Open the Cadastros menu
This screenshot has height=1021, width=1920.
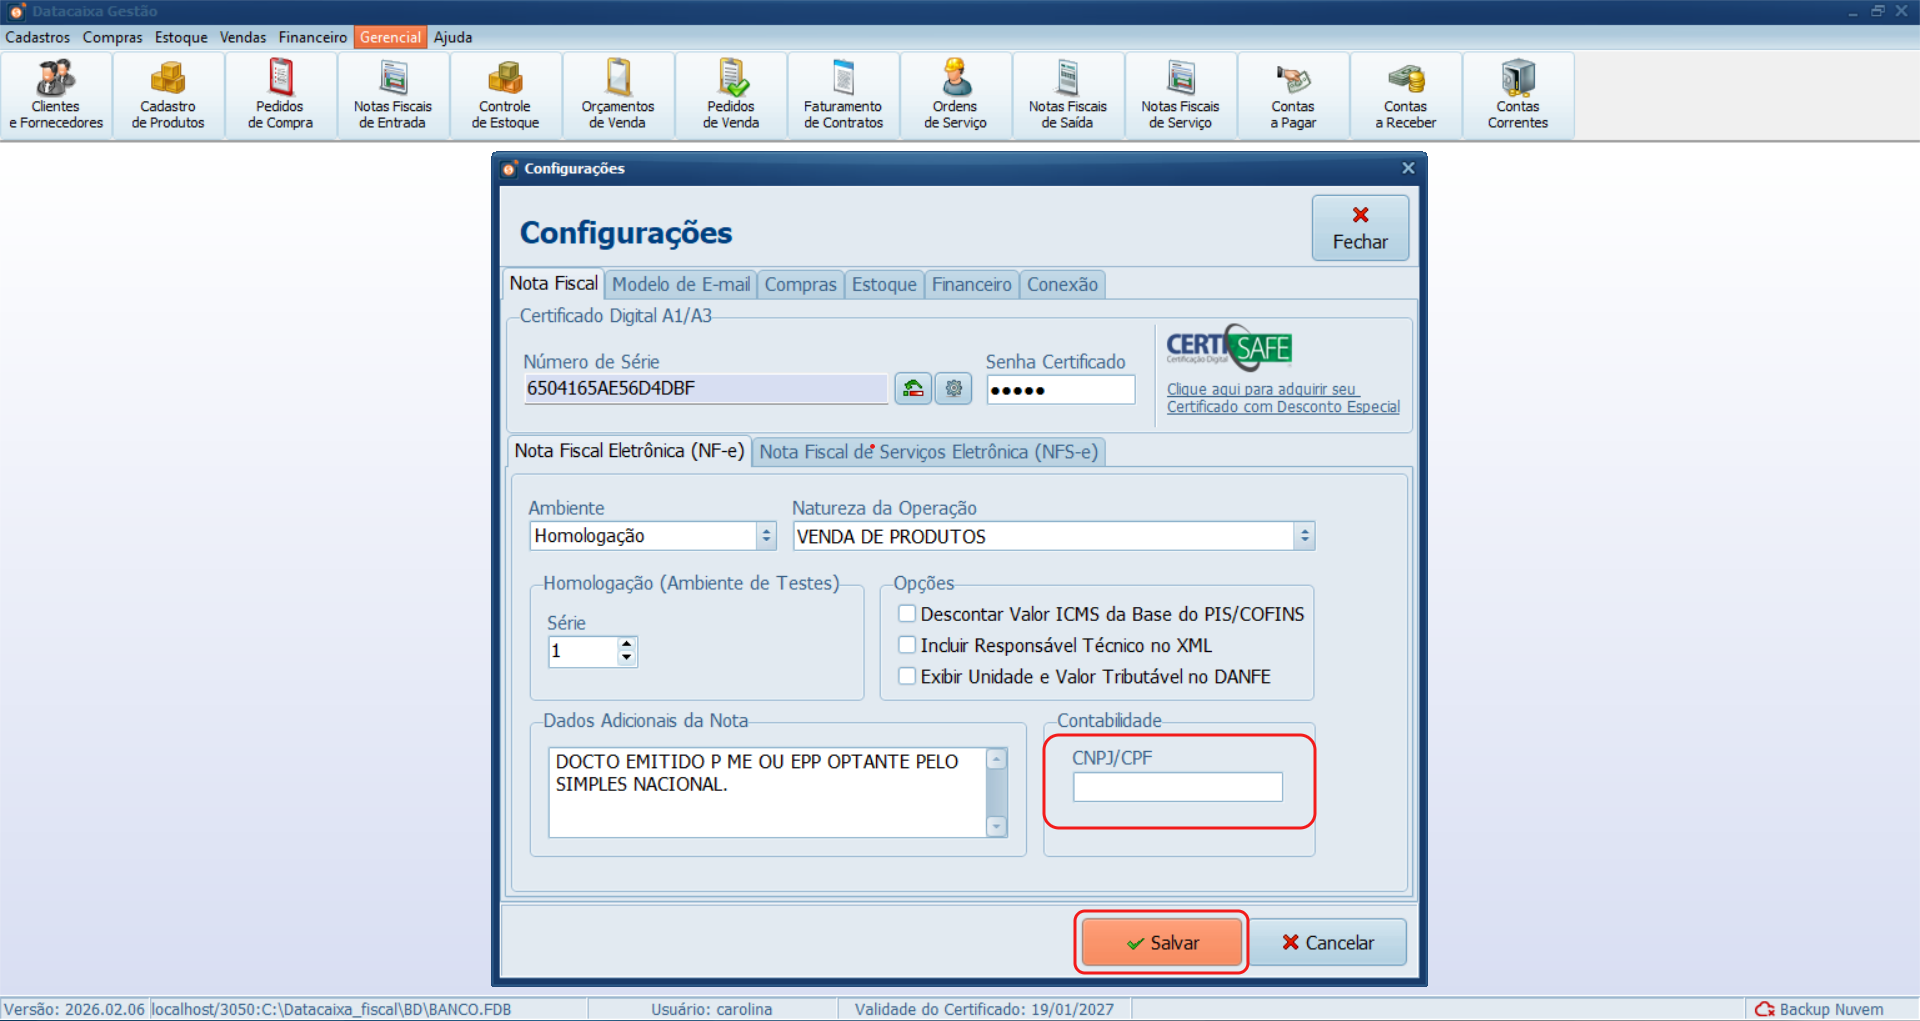[x=38, y=37]
